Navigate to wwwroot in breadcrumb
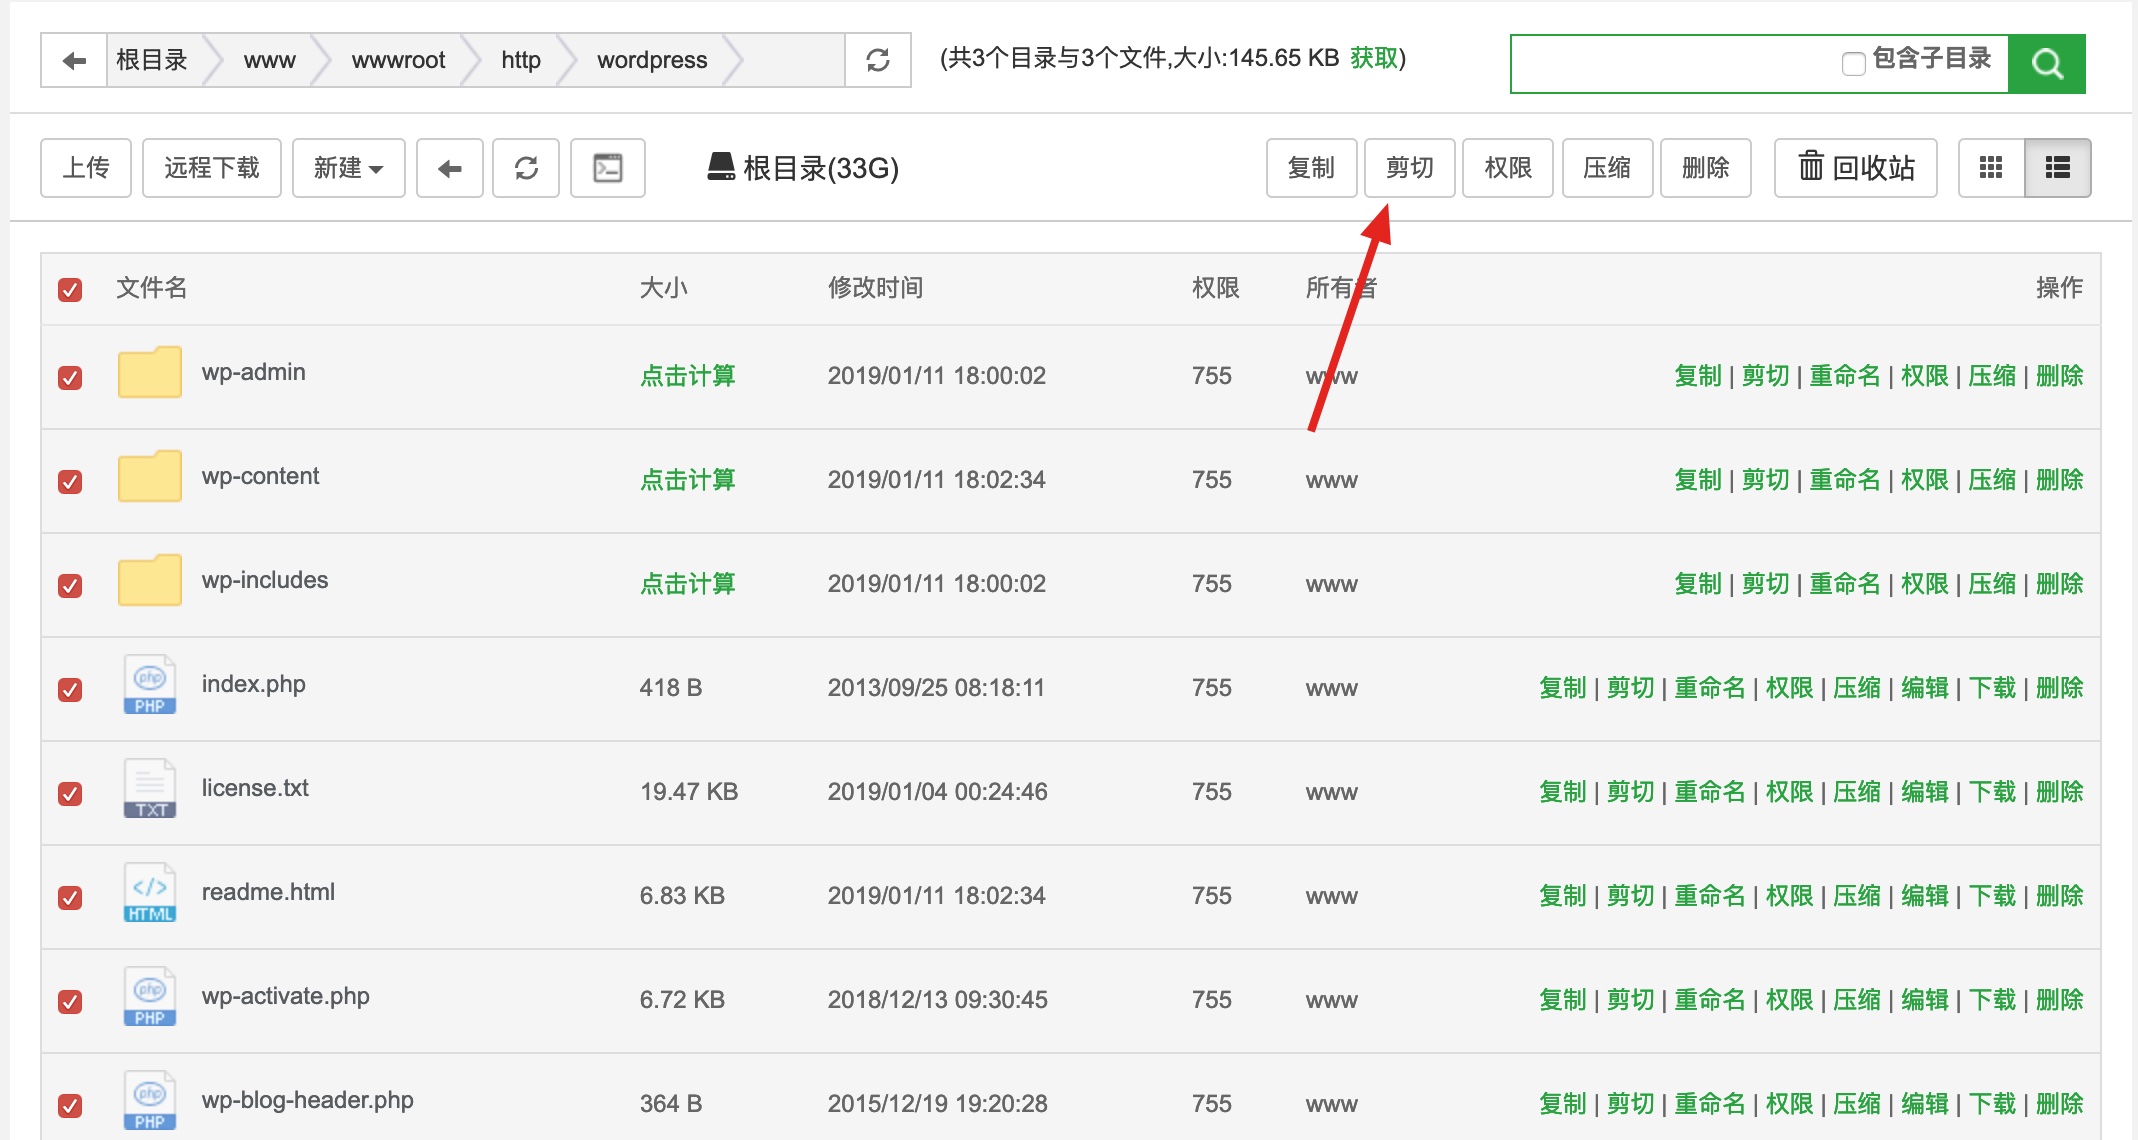Screen dimensions: 2138x1140 [398, 61]
